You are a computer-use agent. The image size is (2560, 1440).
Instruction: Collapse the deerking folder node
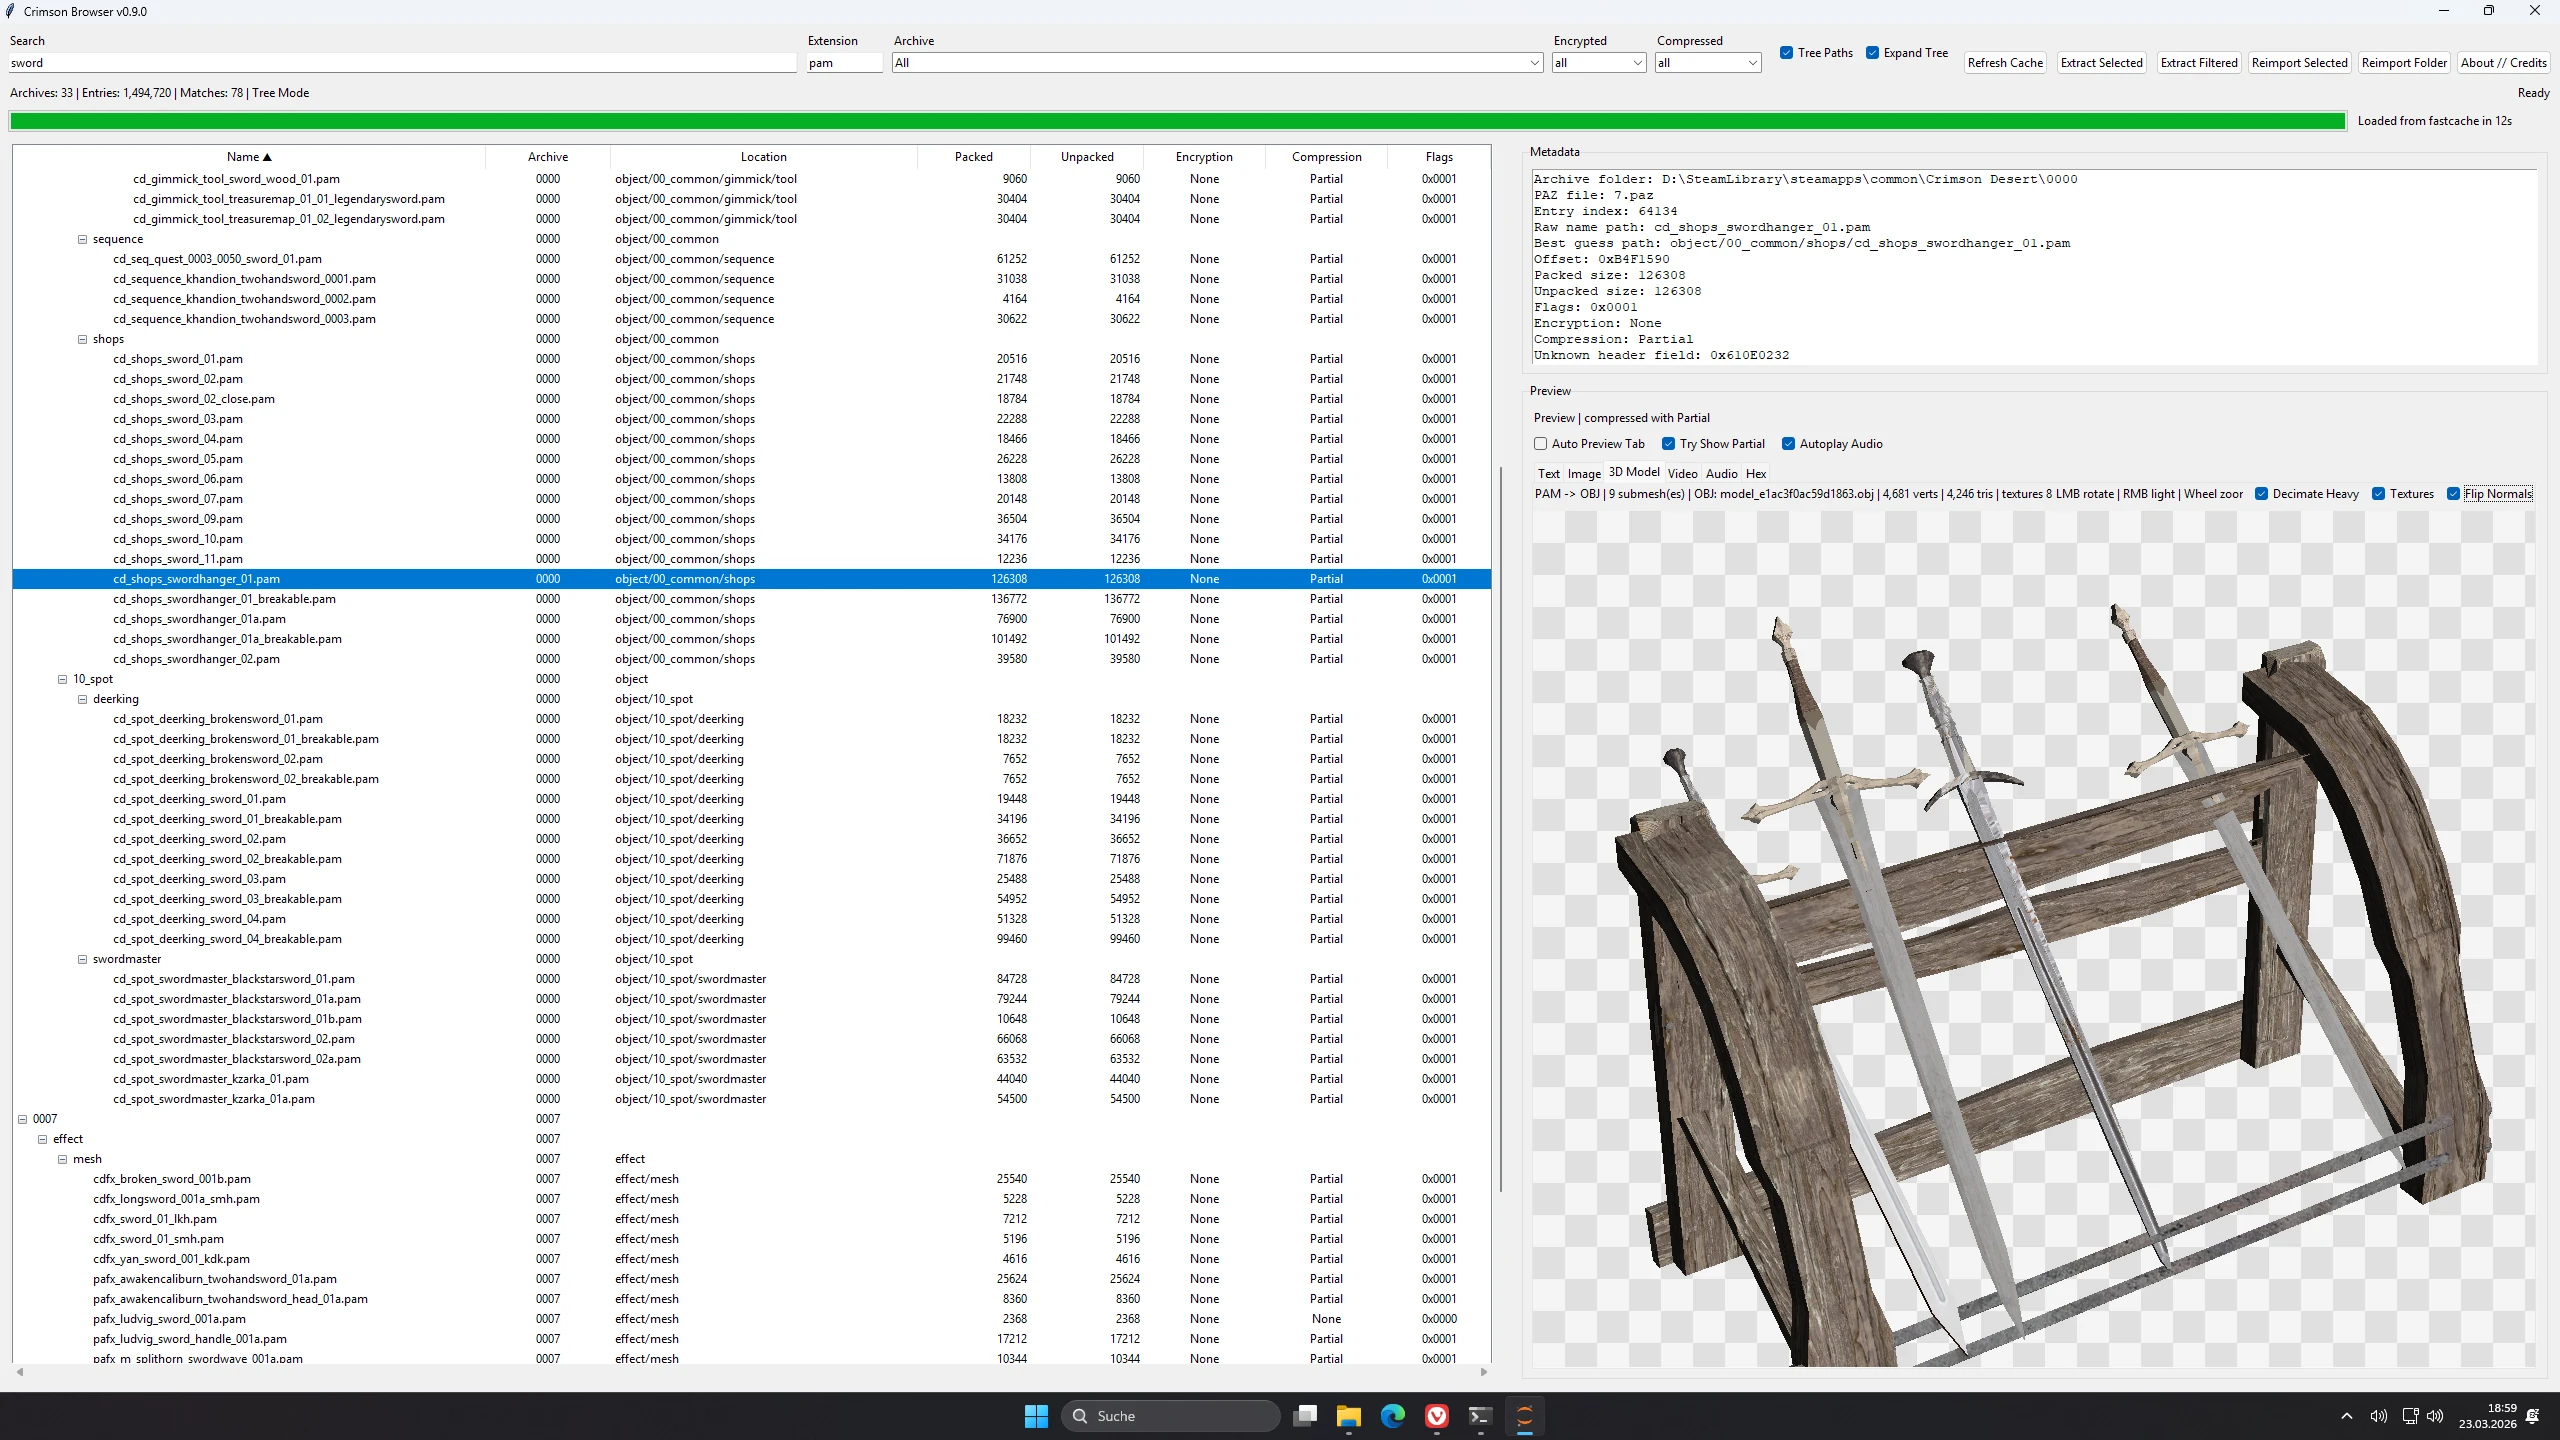pyautogui.click(x=83, y=699)
